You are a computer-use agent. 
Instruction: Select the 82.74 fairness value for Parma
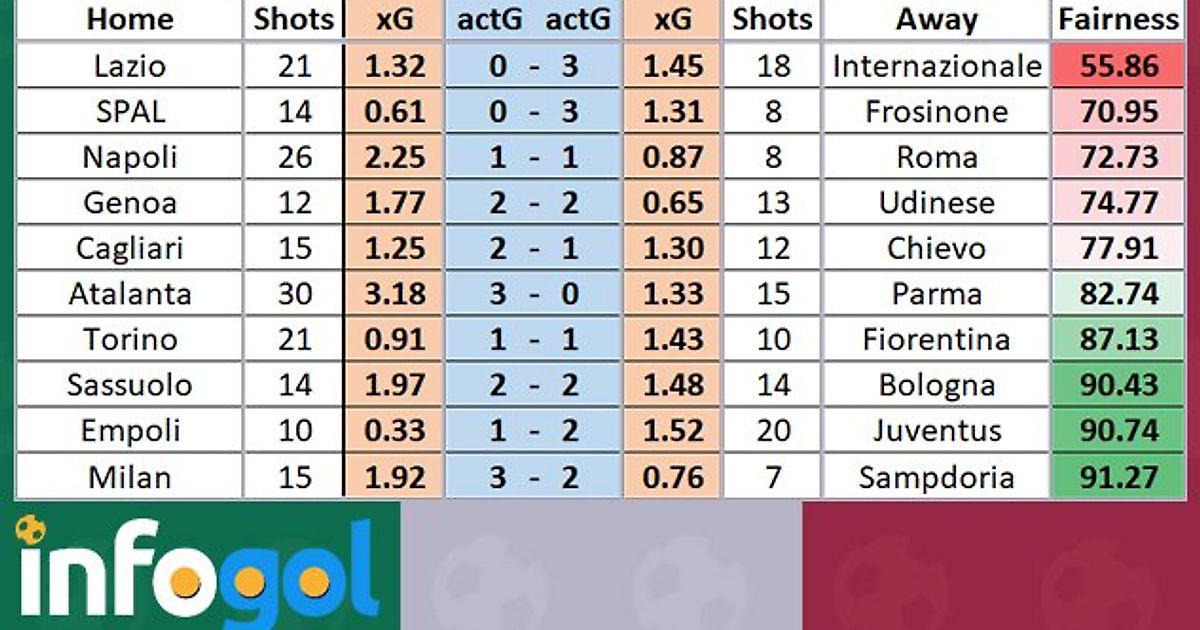tap(1119, 294)
